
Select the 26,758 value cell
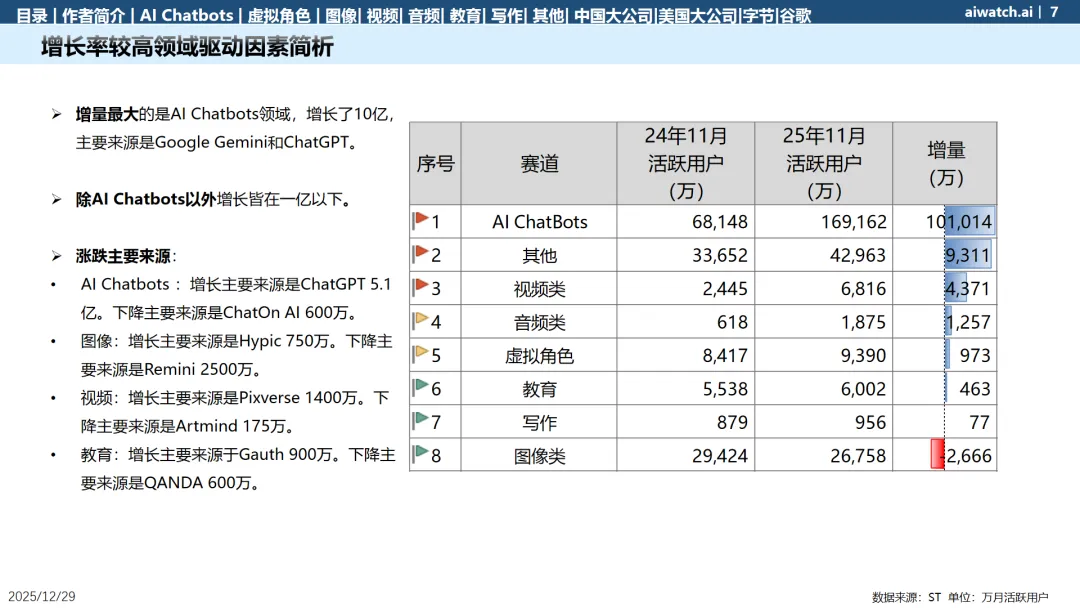pyautogui.click(x=824, y=456)
